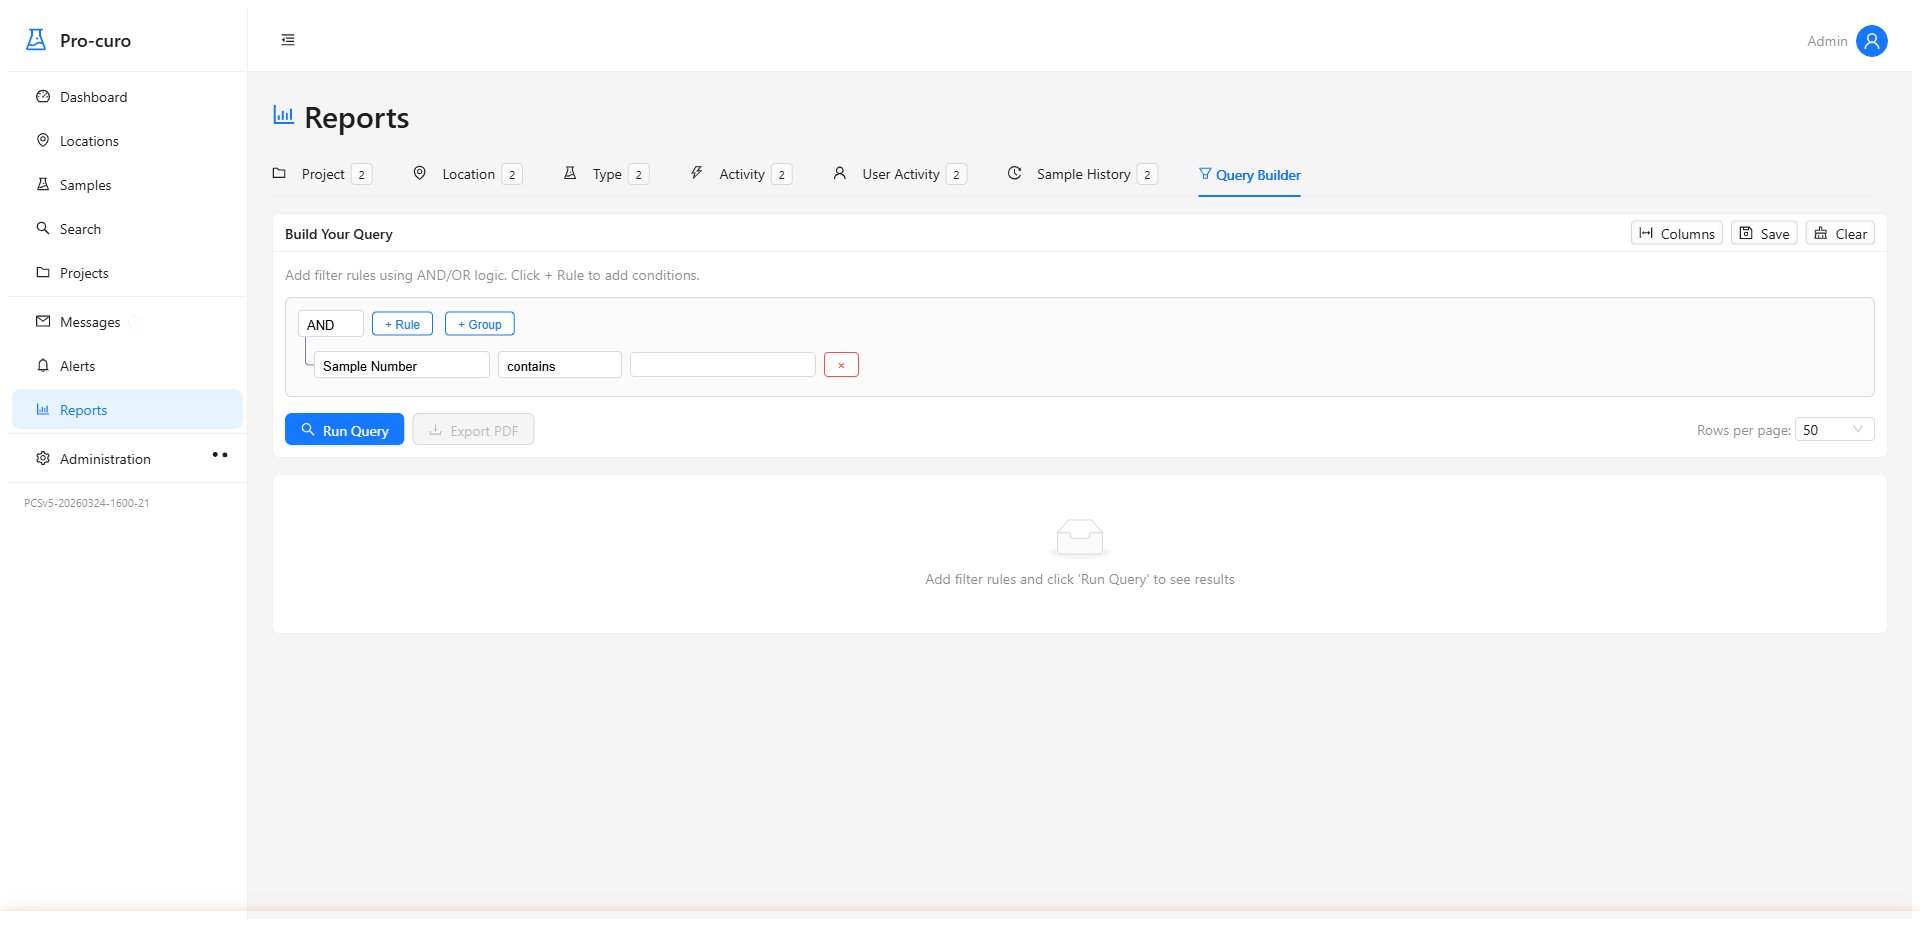Select the User Activity tab
This screenshot has height=927, width=1920.
pos(900,174)
